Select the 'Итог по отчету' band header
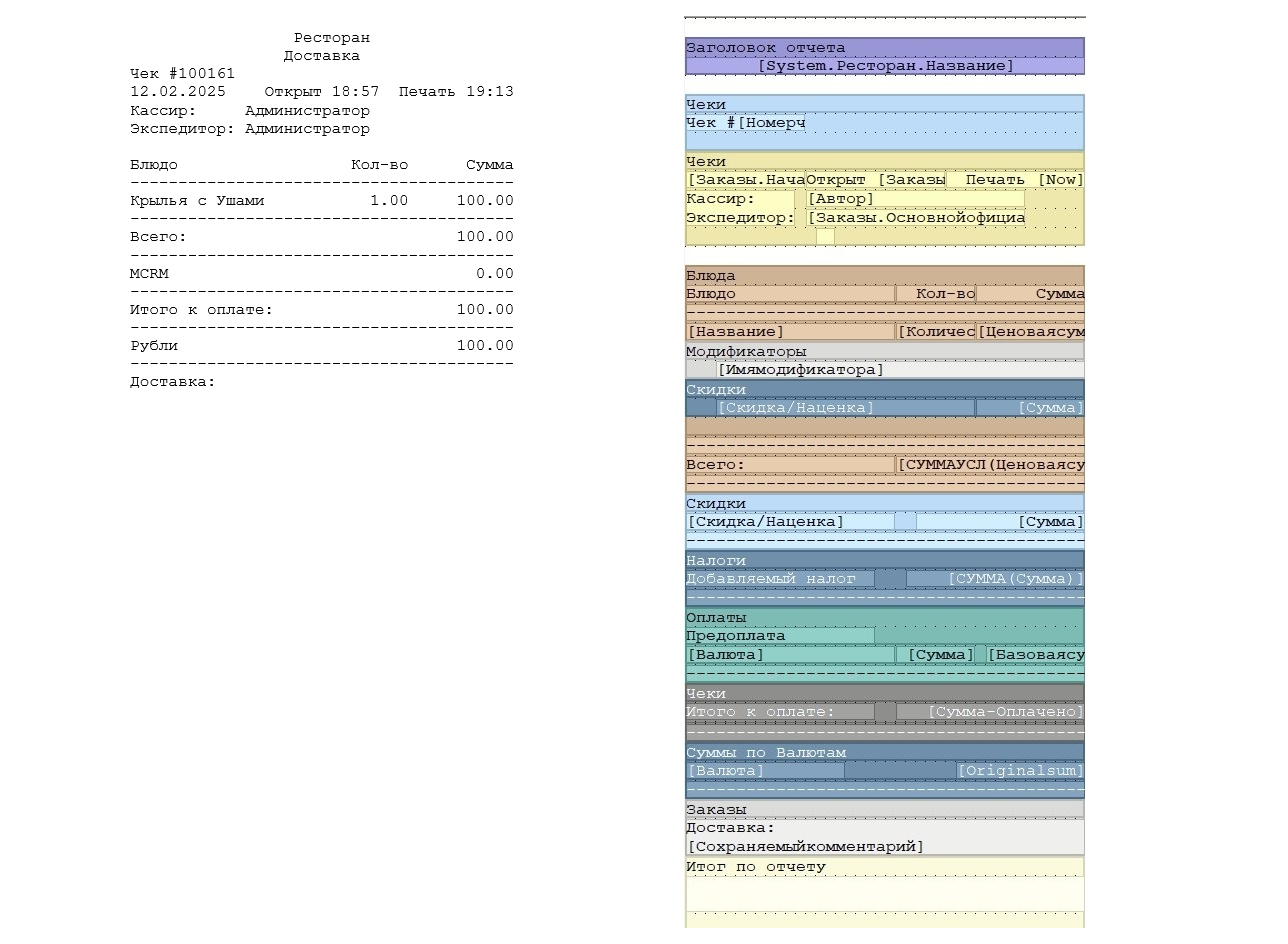1288x944 pixels. [885, 867]
